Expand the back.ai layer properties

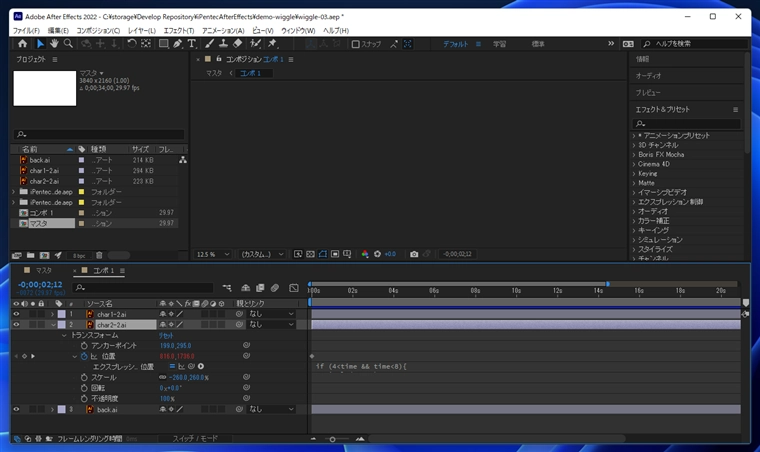pos(52,409)
